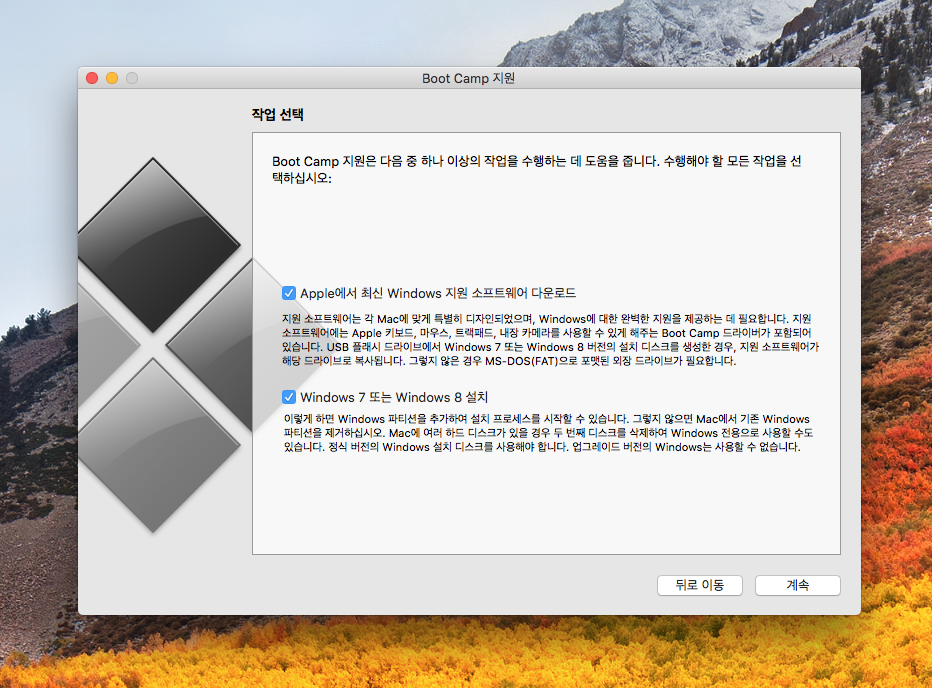The width and height of the screenshot is (932, 688).
Task: Click the Boot Camp 지원 title text
Action: pyautogui.click(x=468, y=78)
